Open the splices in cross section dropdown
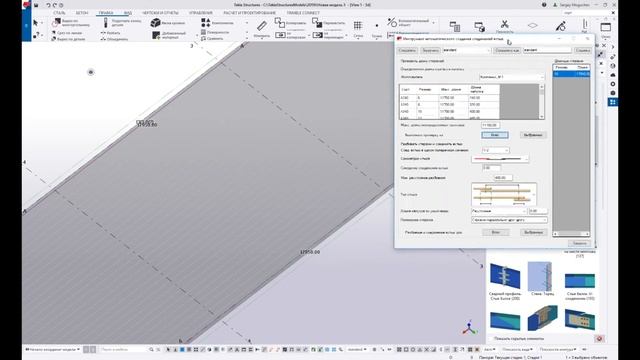640x360 pixels. pyautogui.click(x=495, y=150)
